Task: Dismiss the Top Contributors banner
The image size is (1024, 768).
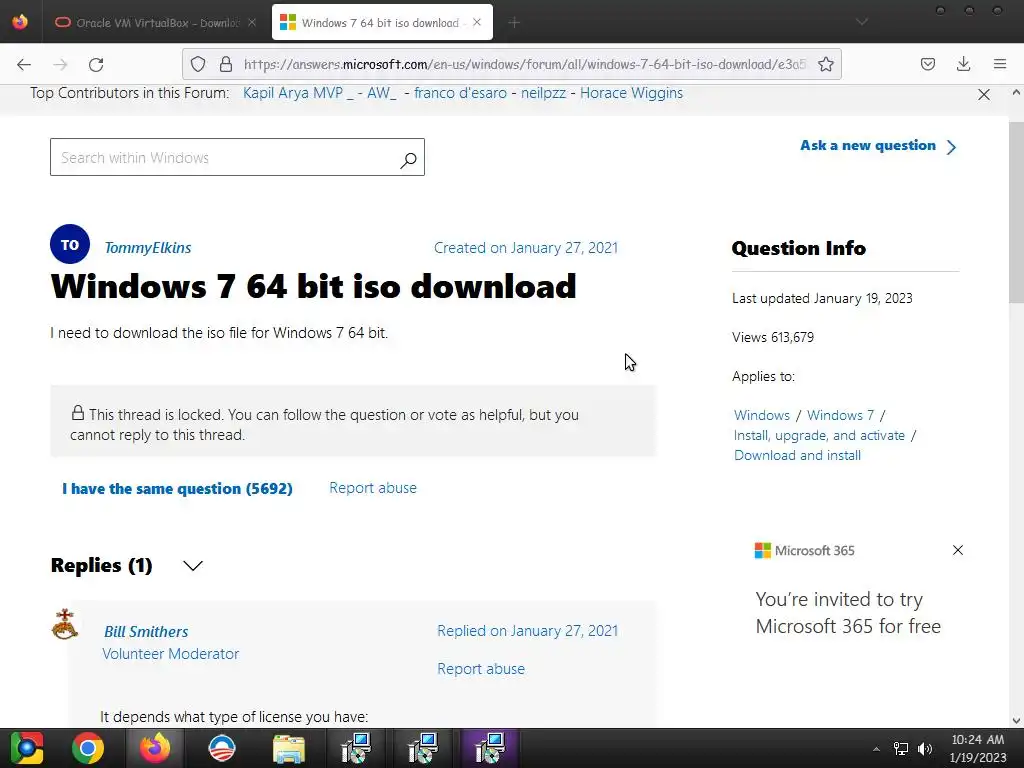Action: click(984, 95)
